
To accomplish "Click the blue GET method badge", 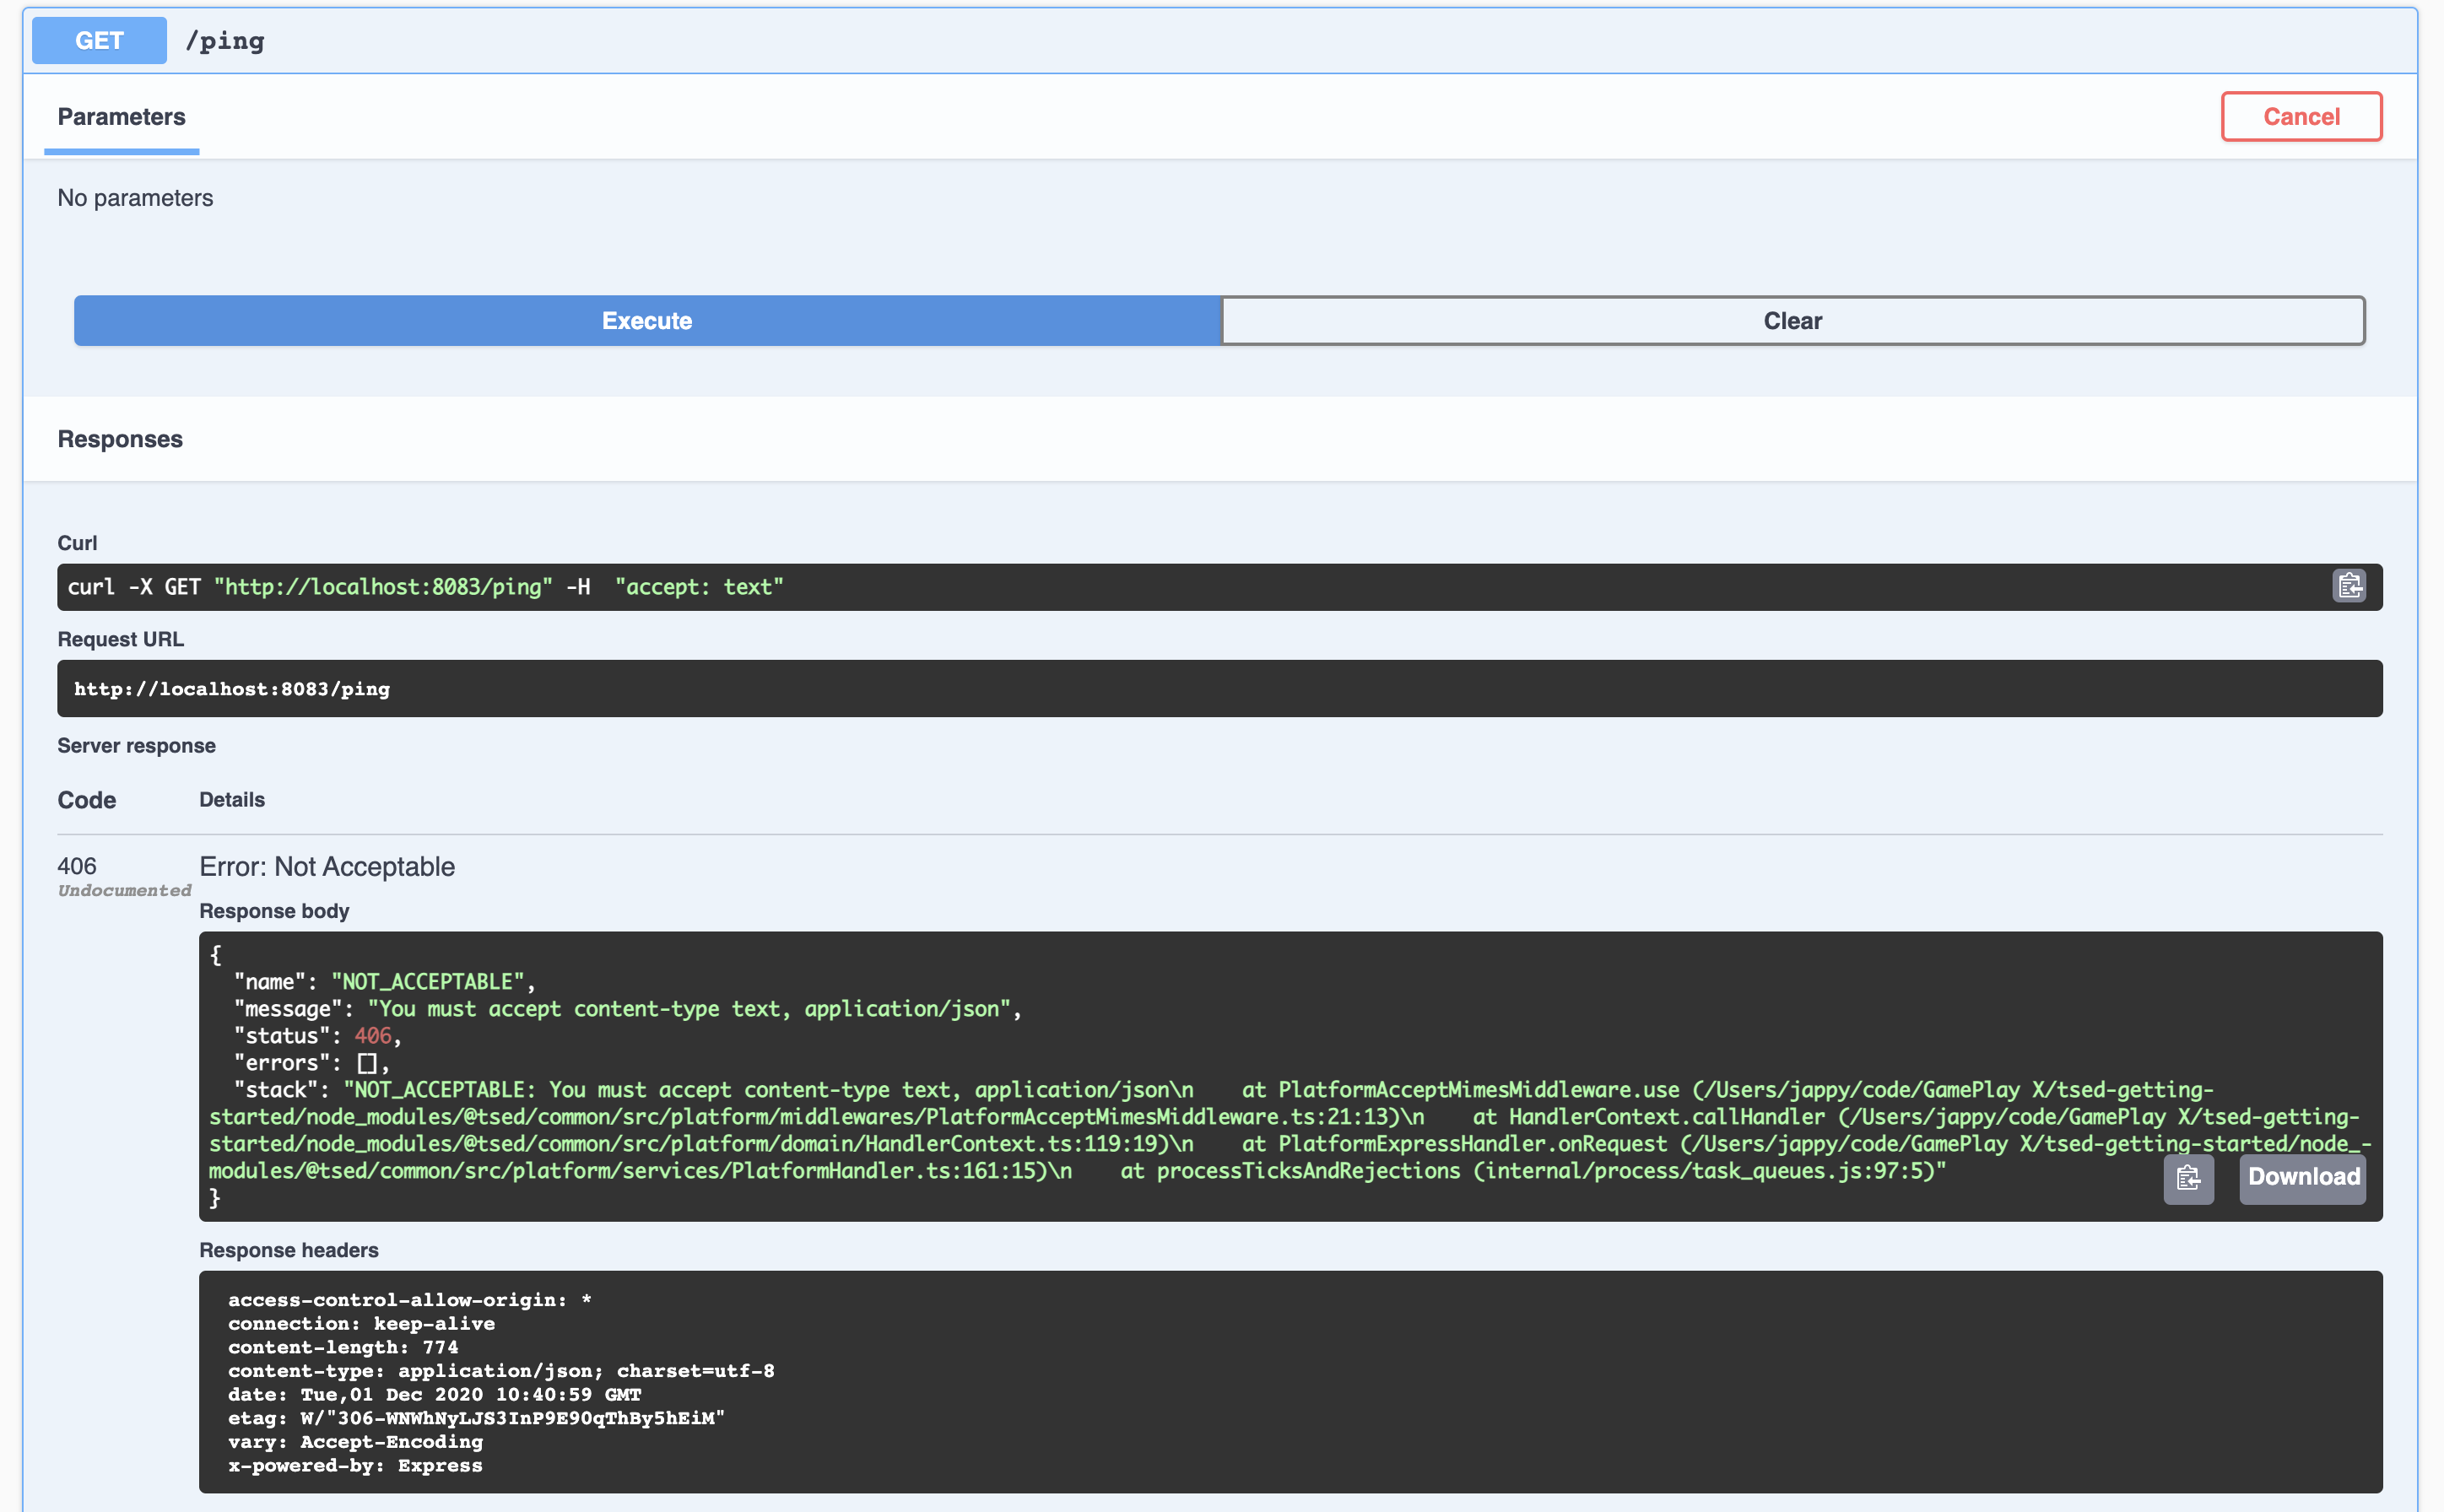I will tap(98, 40).
